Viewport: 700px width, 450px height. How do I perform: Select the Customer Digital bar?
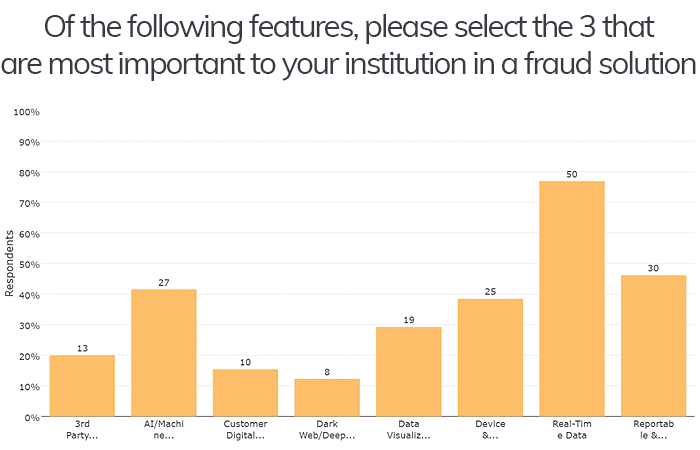pos(246,393)
